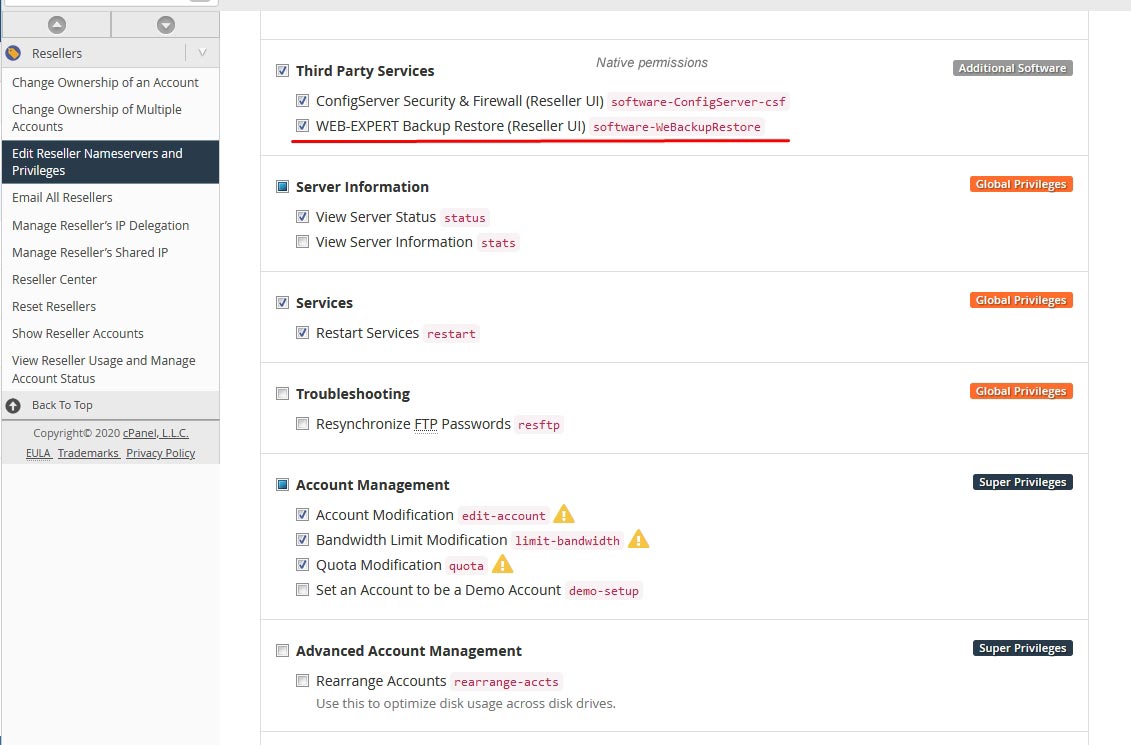Viewport: 1131px width, 745px height.
Task: Uncheck Quota Modification checkbox
Action: tap(302, 565)
